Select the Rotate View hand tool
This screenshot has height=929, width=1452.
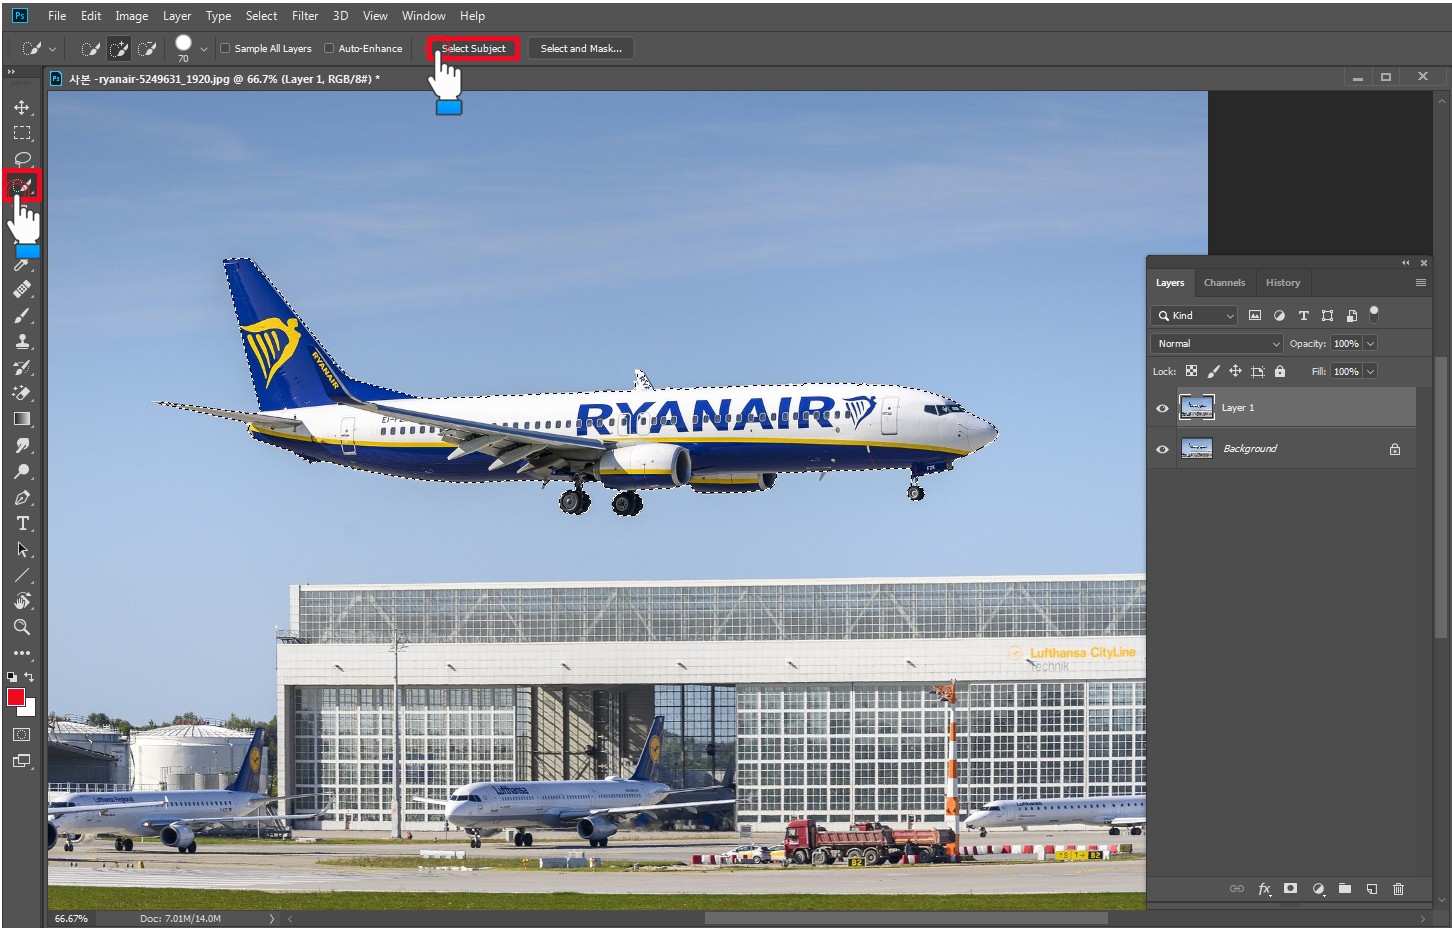[x=22, y=601]
